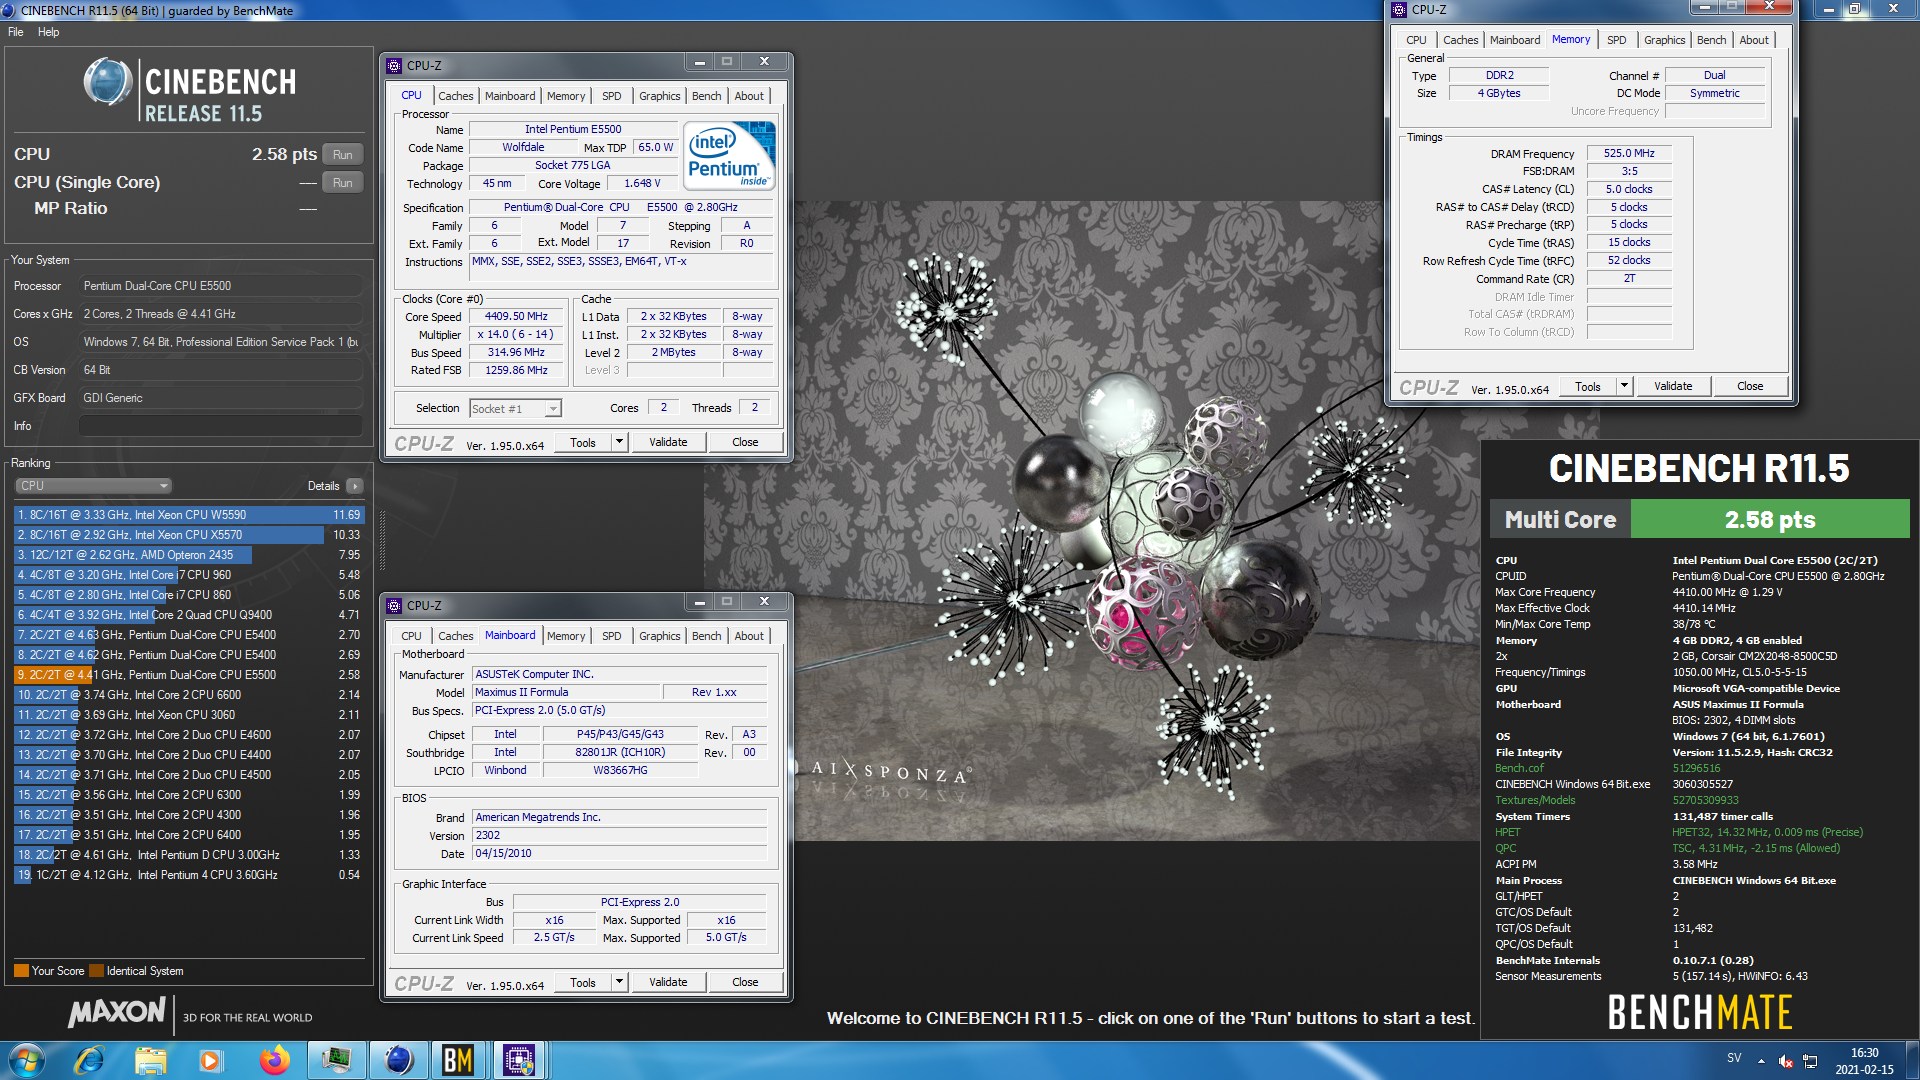Click the Core Speed value 4409.50 MHz

(516, 316)
